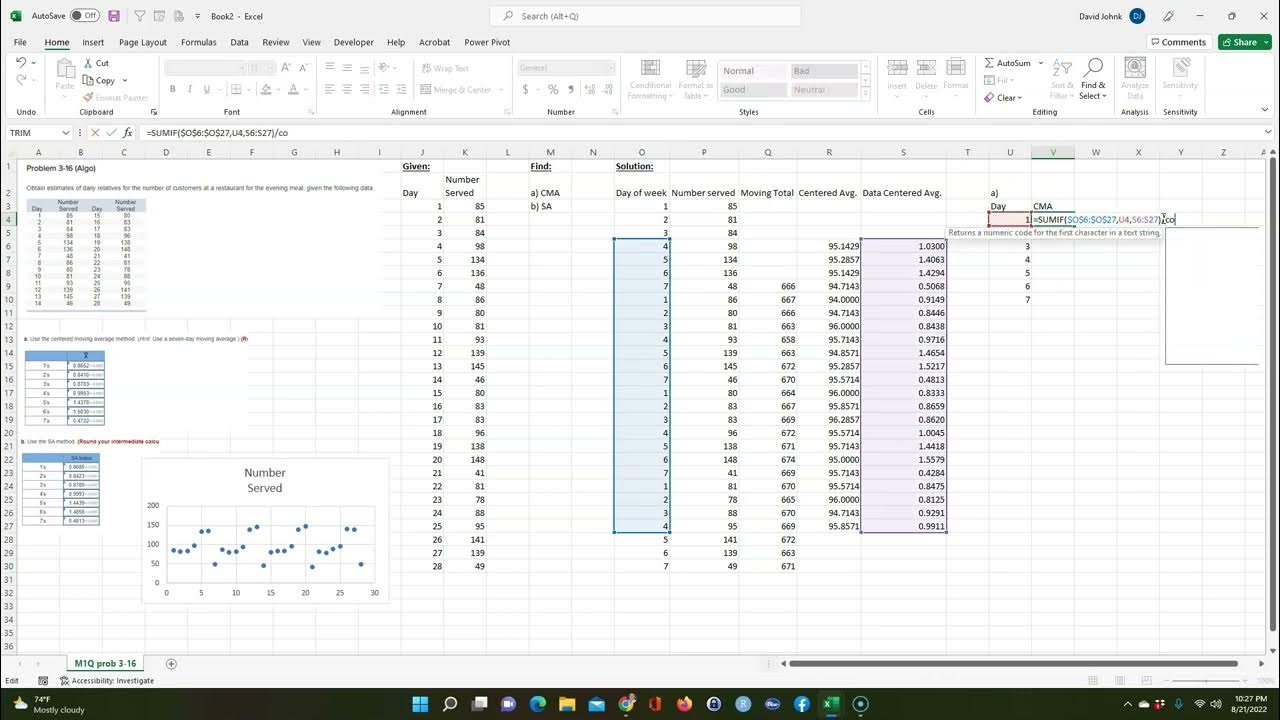This screenshot has width=1280, height=720.
Task: Click the coming soon features megaphone icon
Action: point(1168,16)
